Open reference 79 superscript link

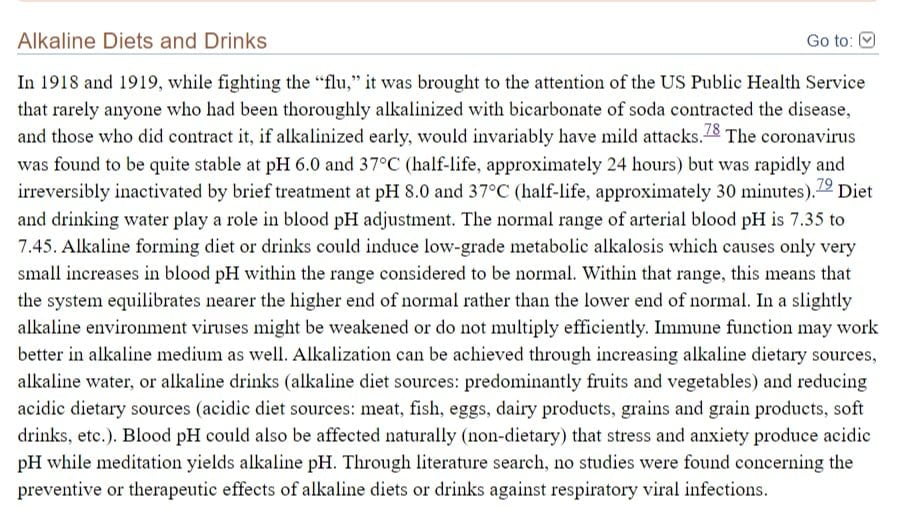tap(824, 185)
